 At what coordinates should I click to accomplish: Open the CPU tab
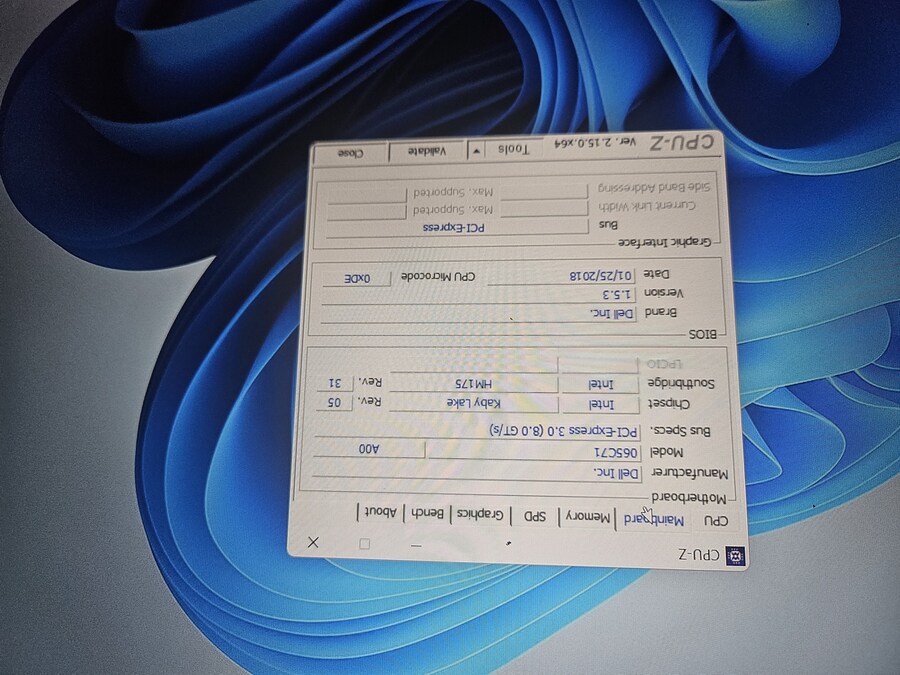click(x=715, y=521)
